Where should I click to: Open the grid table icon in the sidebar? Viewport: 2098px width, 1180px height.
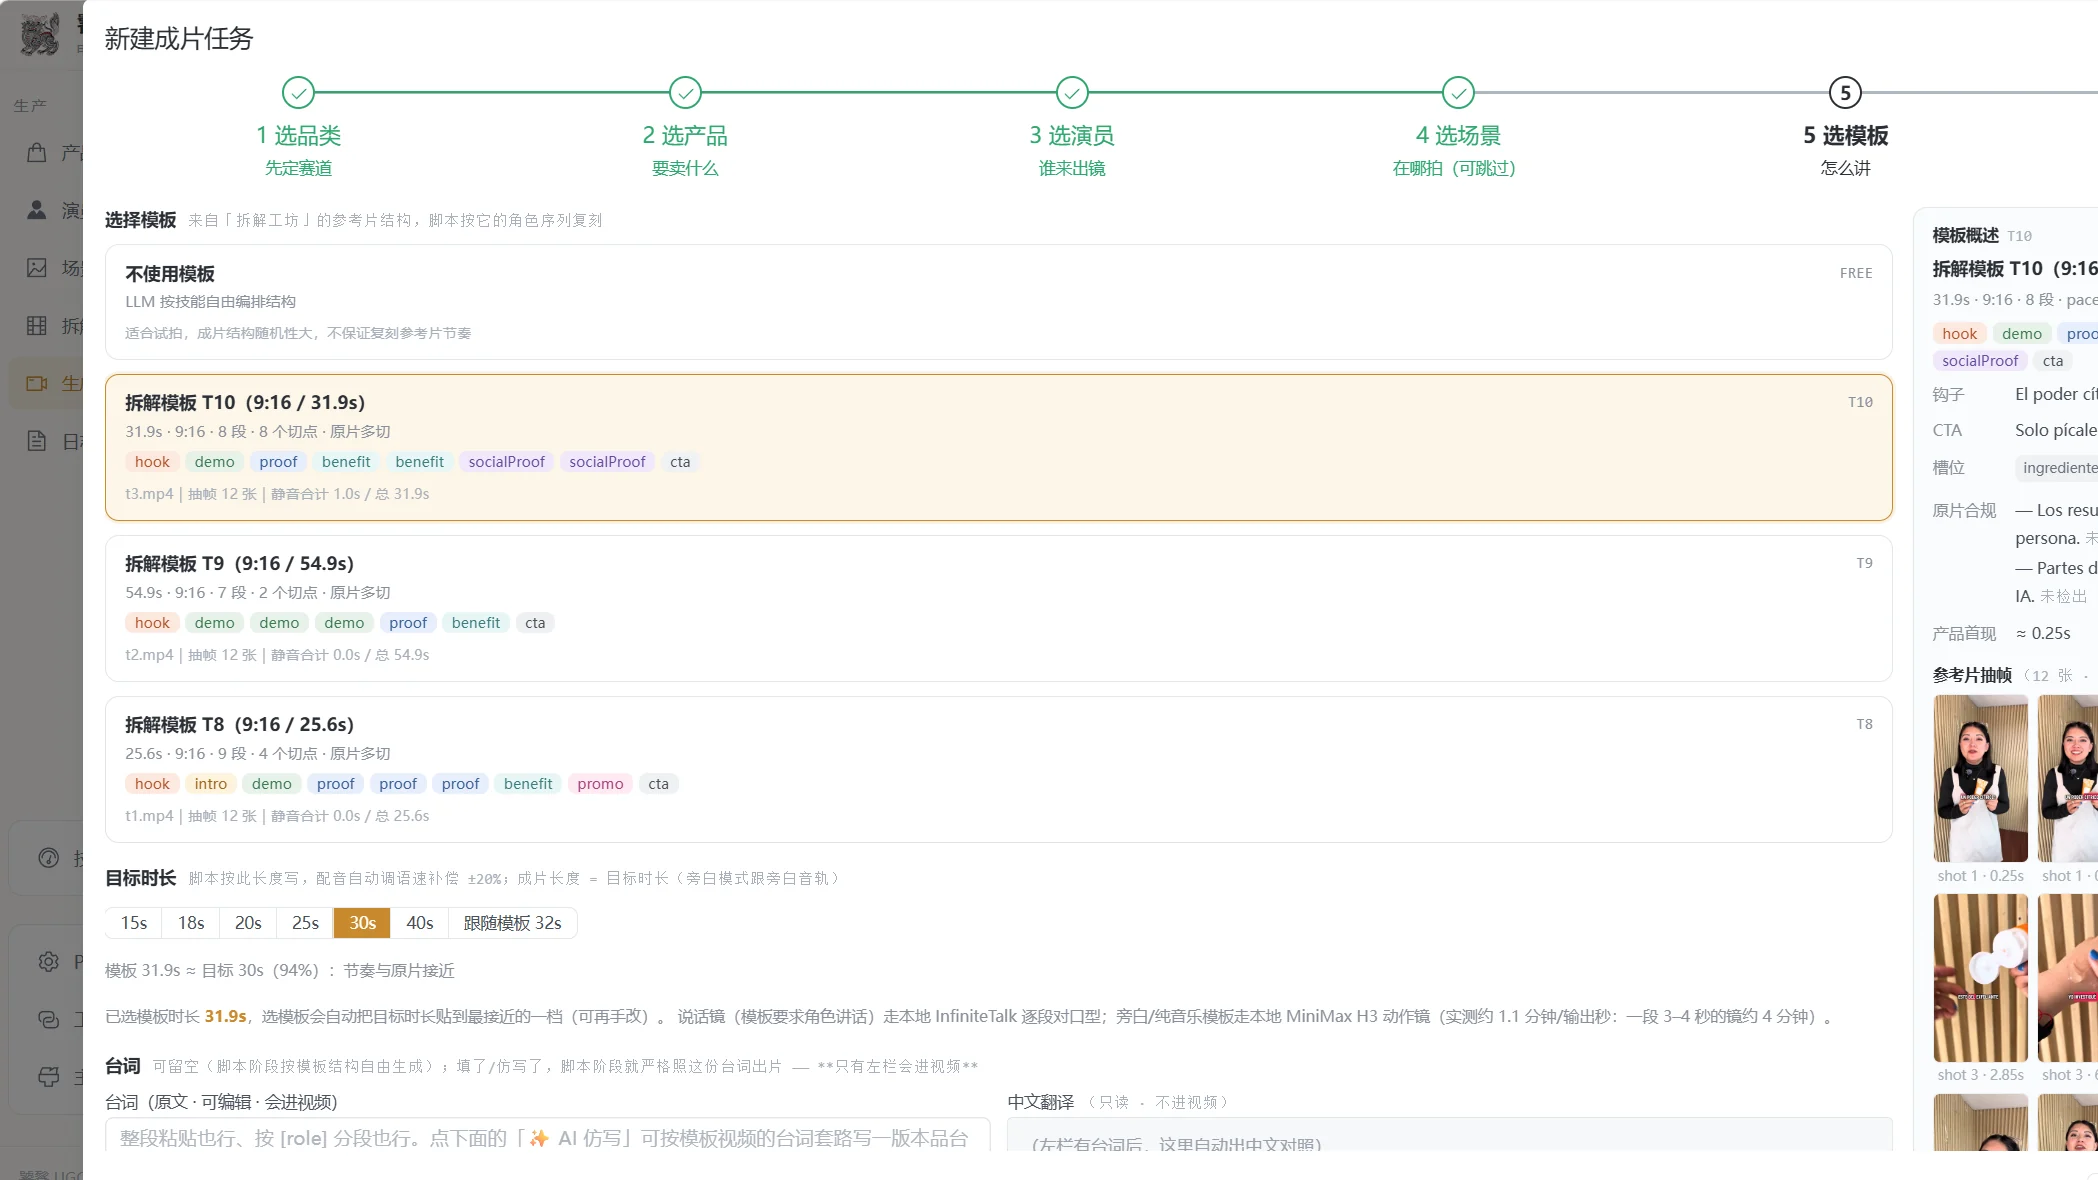click(x=37, y=326)
